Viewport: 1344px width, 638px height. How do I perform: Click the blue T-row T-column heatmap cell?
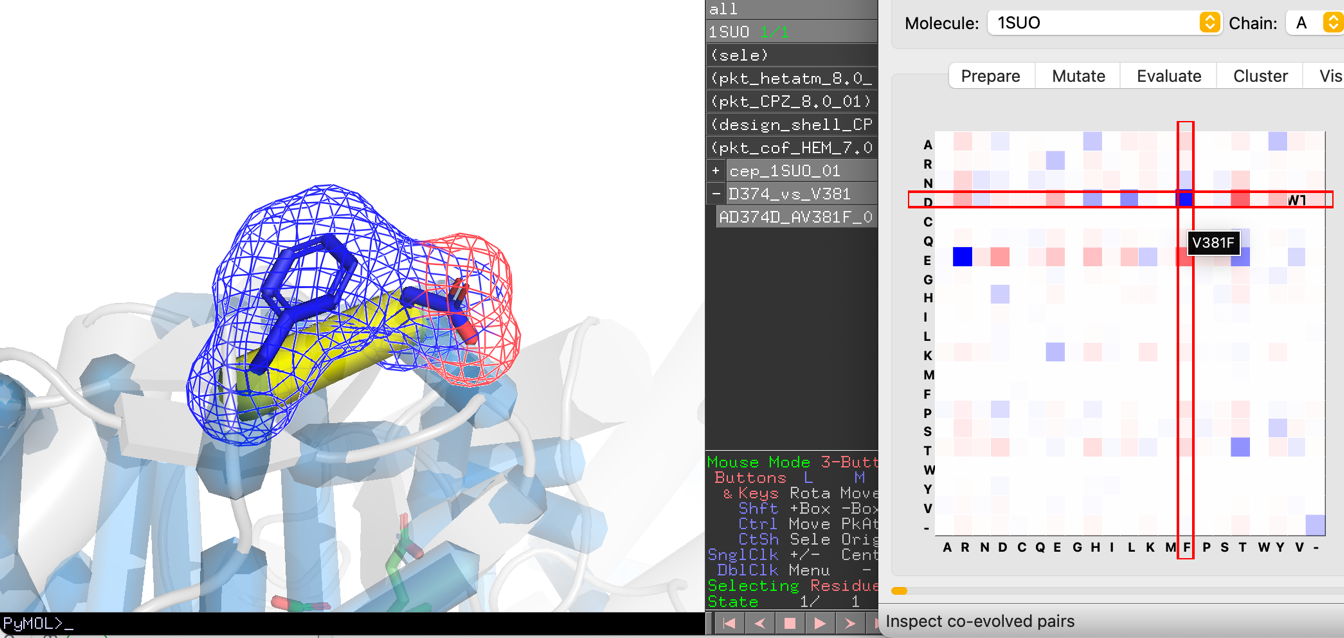[1240, 447]
